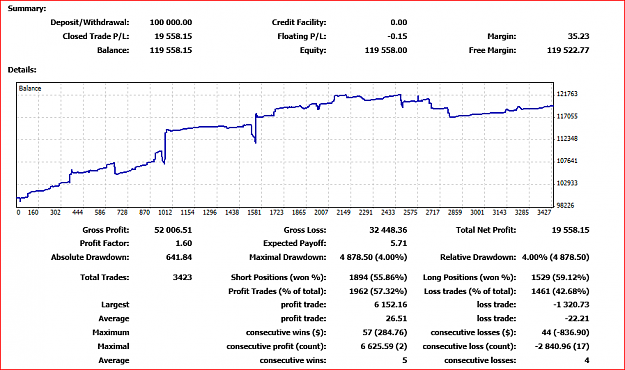The image size is (625, 370).
Task: Click consecutive wins value 57 (284.76)
Action: tap(385, 333)
